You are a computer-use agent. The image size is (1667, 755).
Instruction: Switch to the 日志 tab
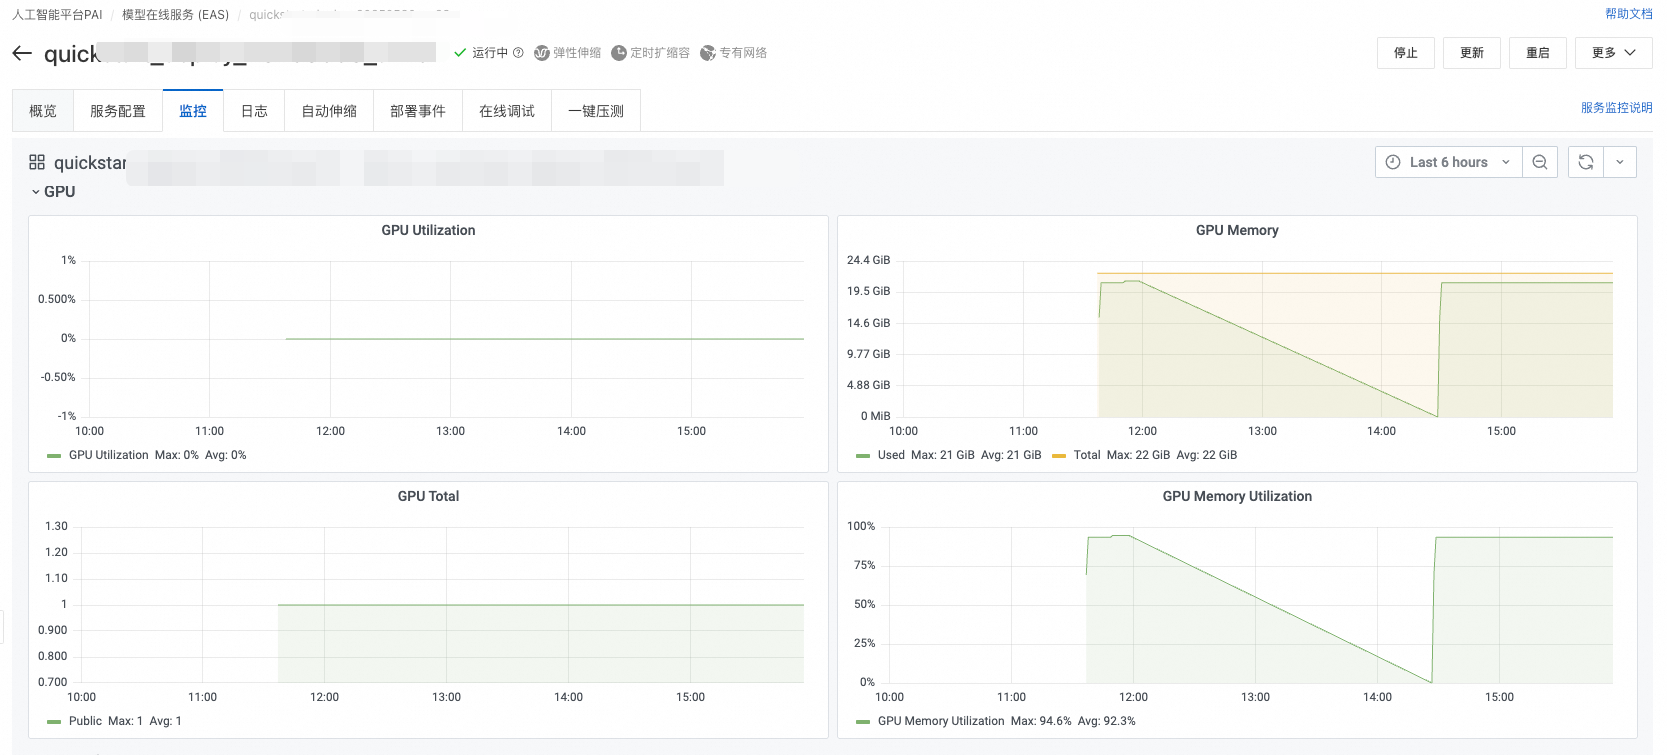(x=254, y=111)
